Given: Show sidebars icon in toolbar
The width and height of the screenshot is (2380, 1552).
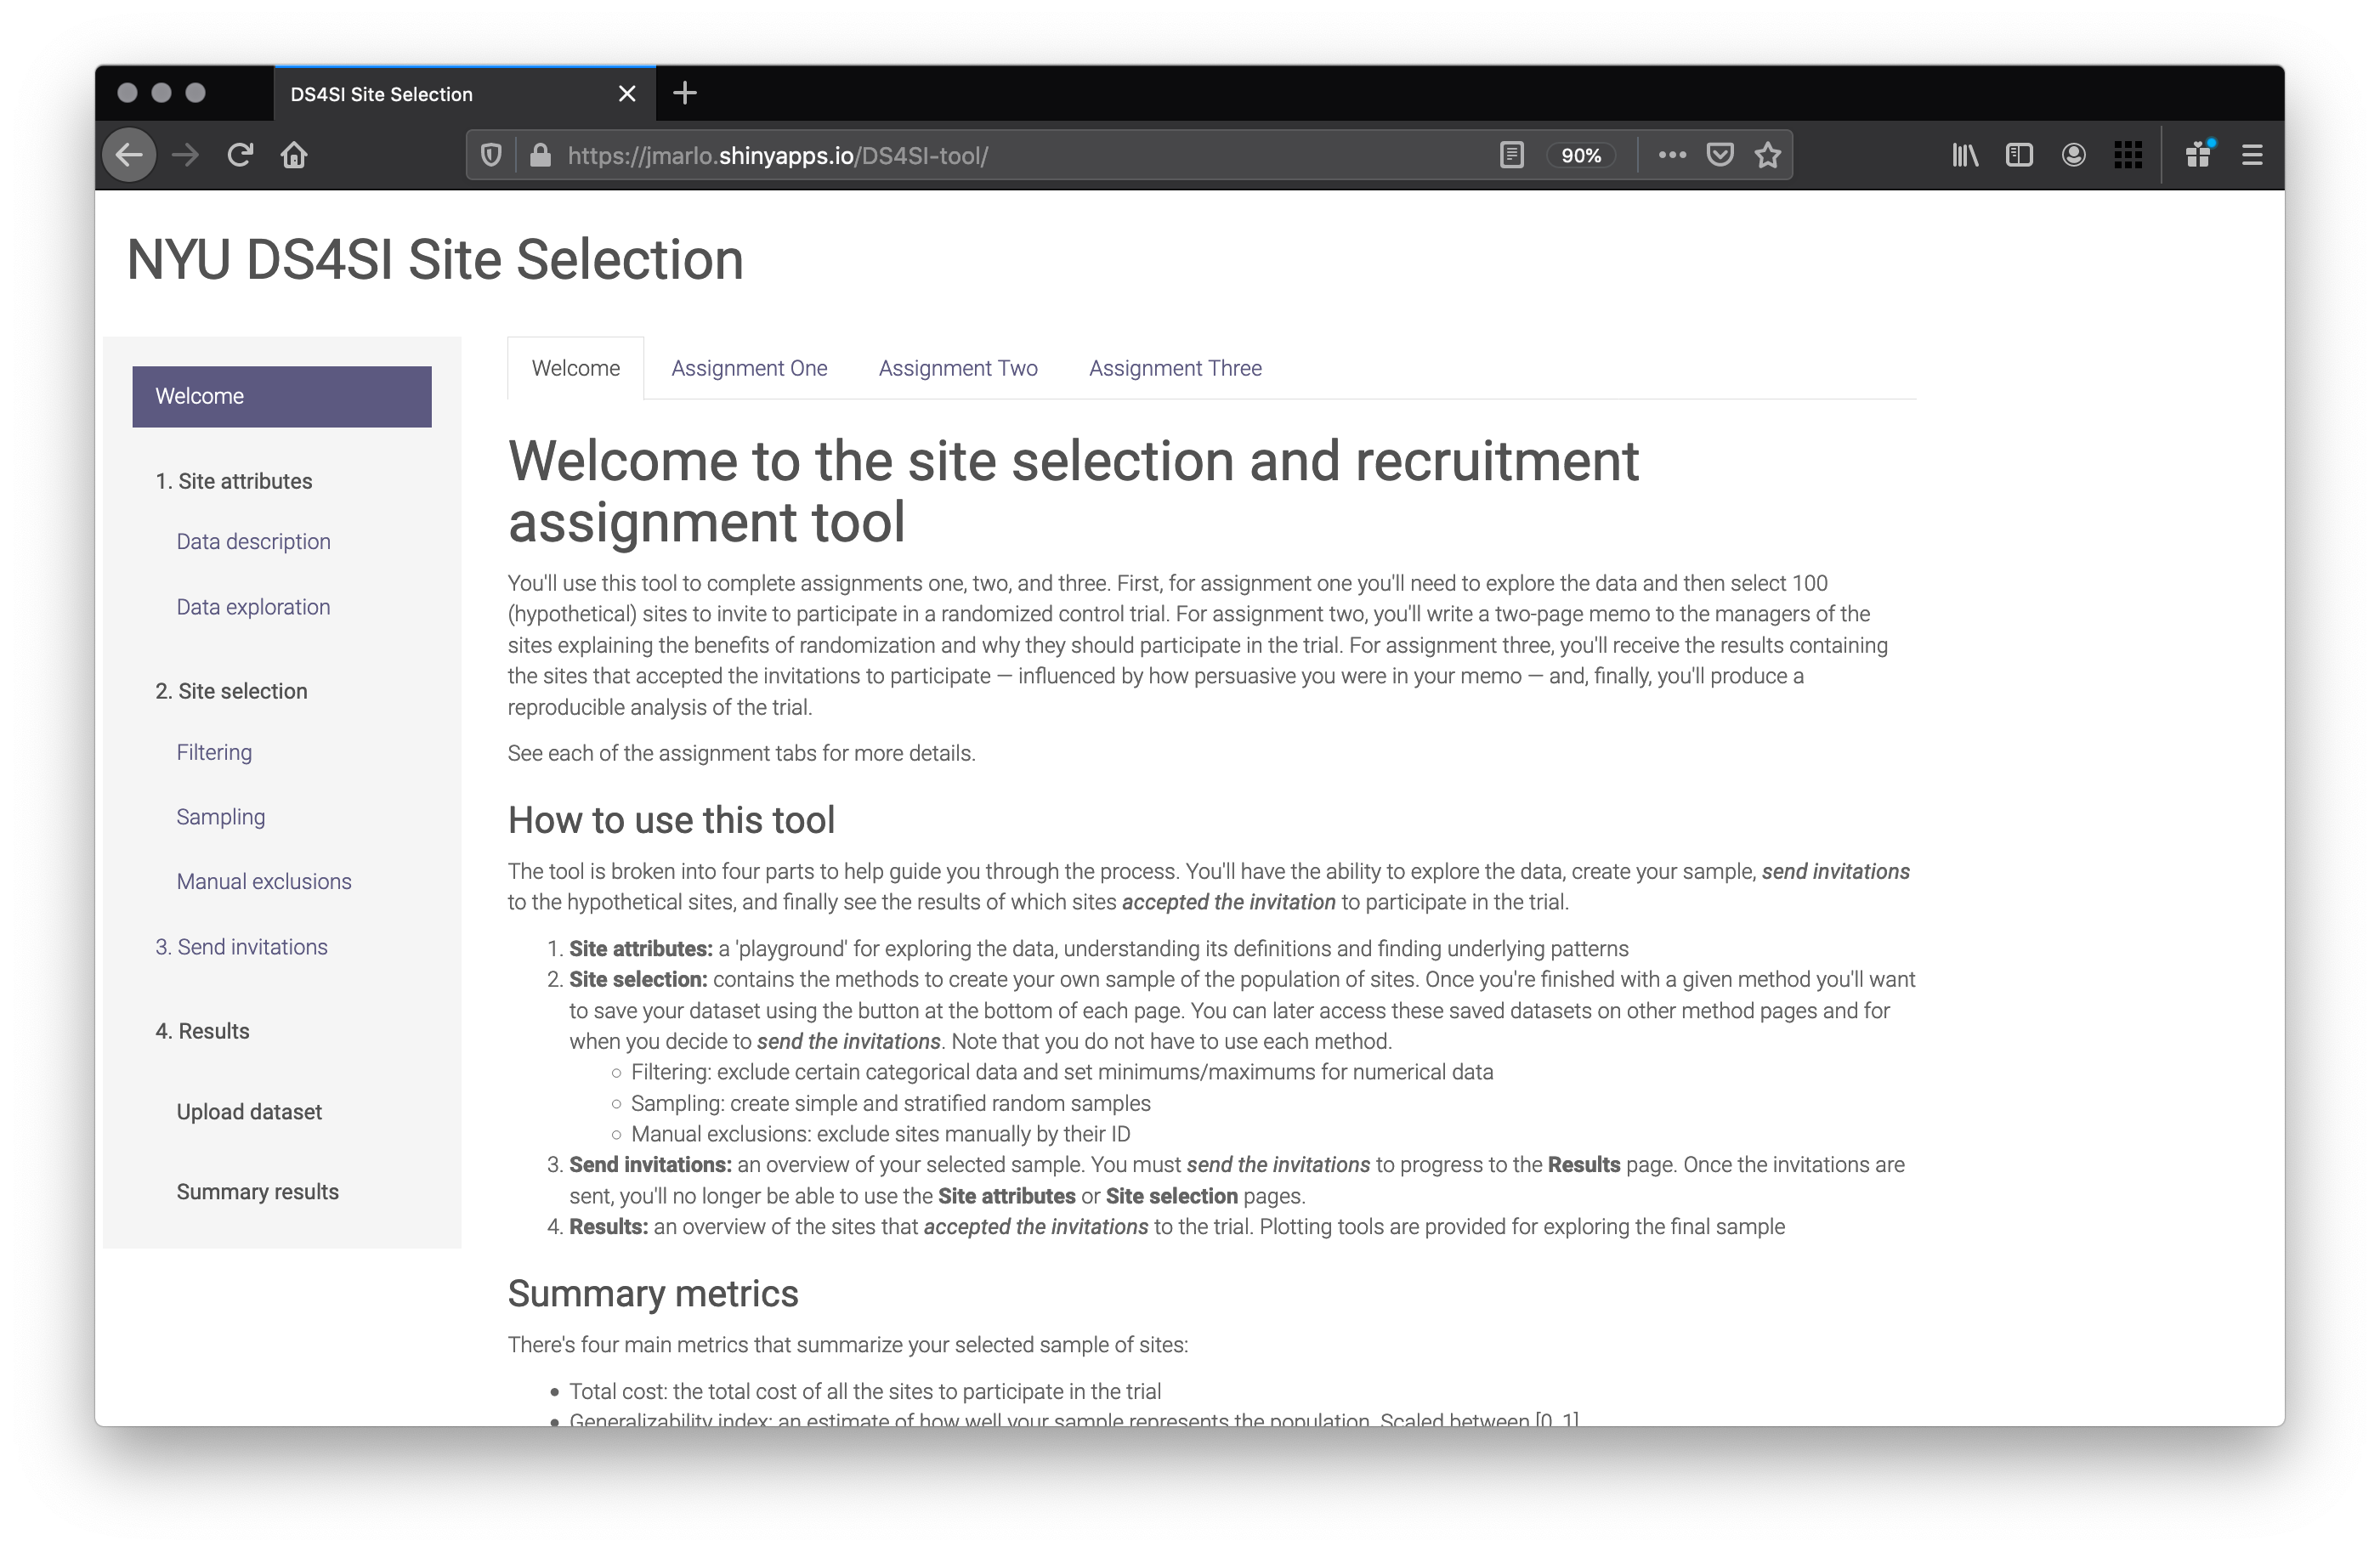Looking at the screenshot, I should (2019, 155).
